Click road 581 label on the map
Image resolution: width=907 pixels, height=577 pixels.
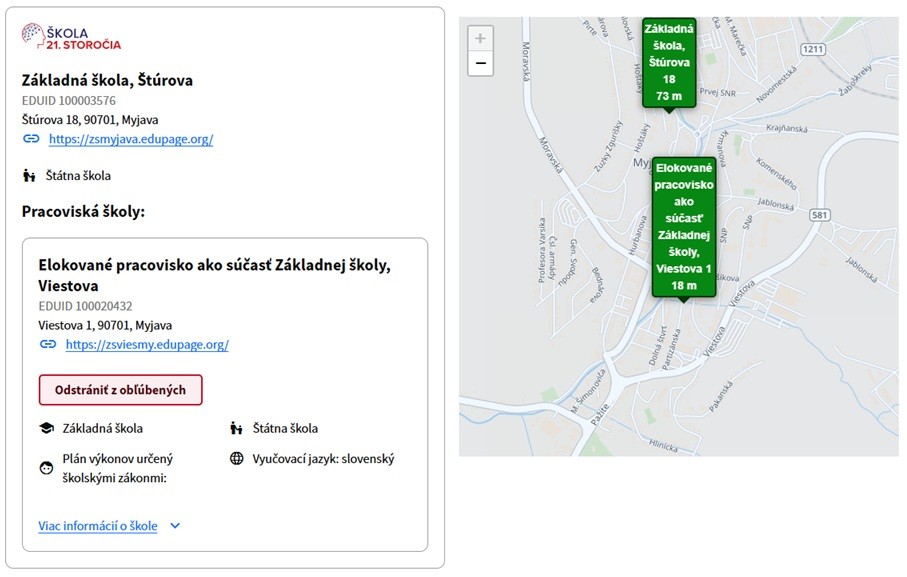(x=820, y=215)
